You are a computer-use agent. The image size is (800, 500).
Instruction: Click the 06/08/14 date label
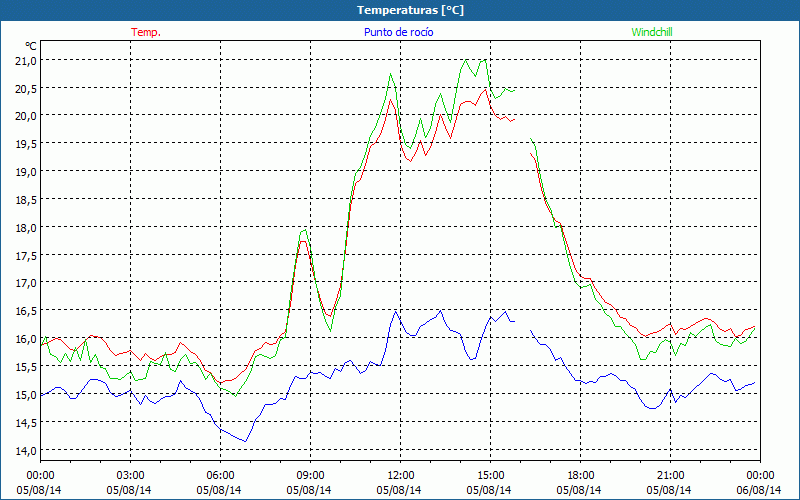[759, 490]
